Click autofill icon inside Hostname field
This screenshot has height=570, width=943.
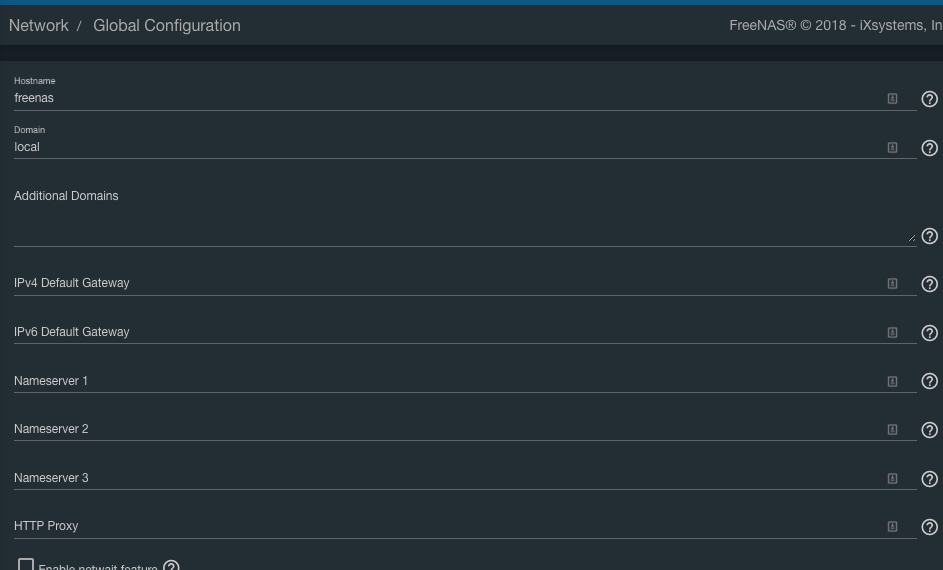pos(892,99)
